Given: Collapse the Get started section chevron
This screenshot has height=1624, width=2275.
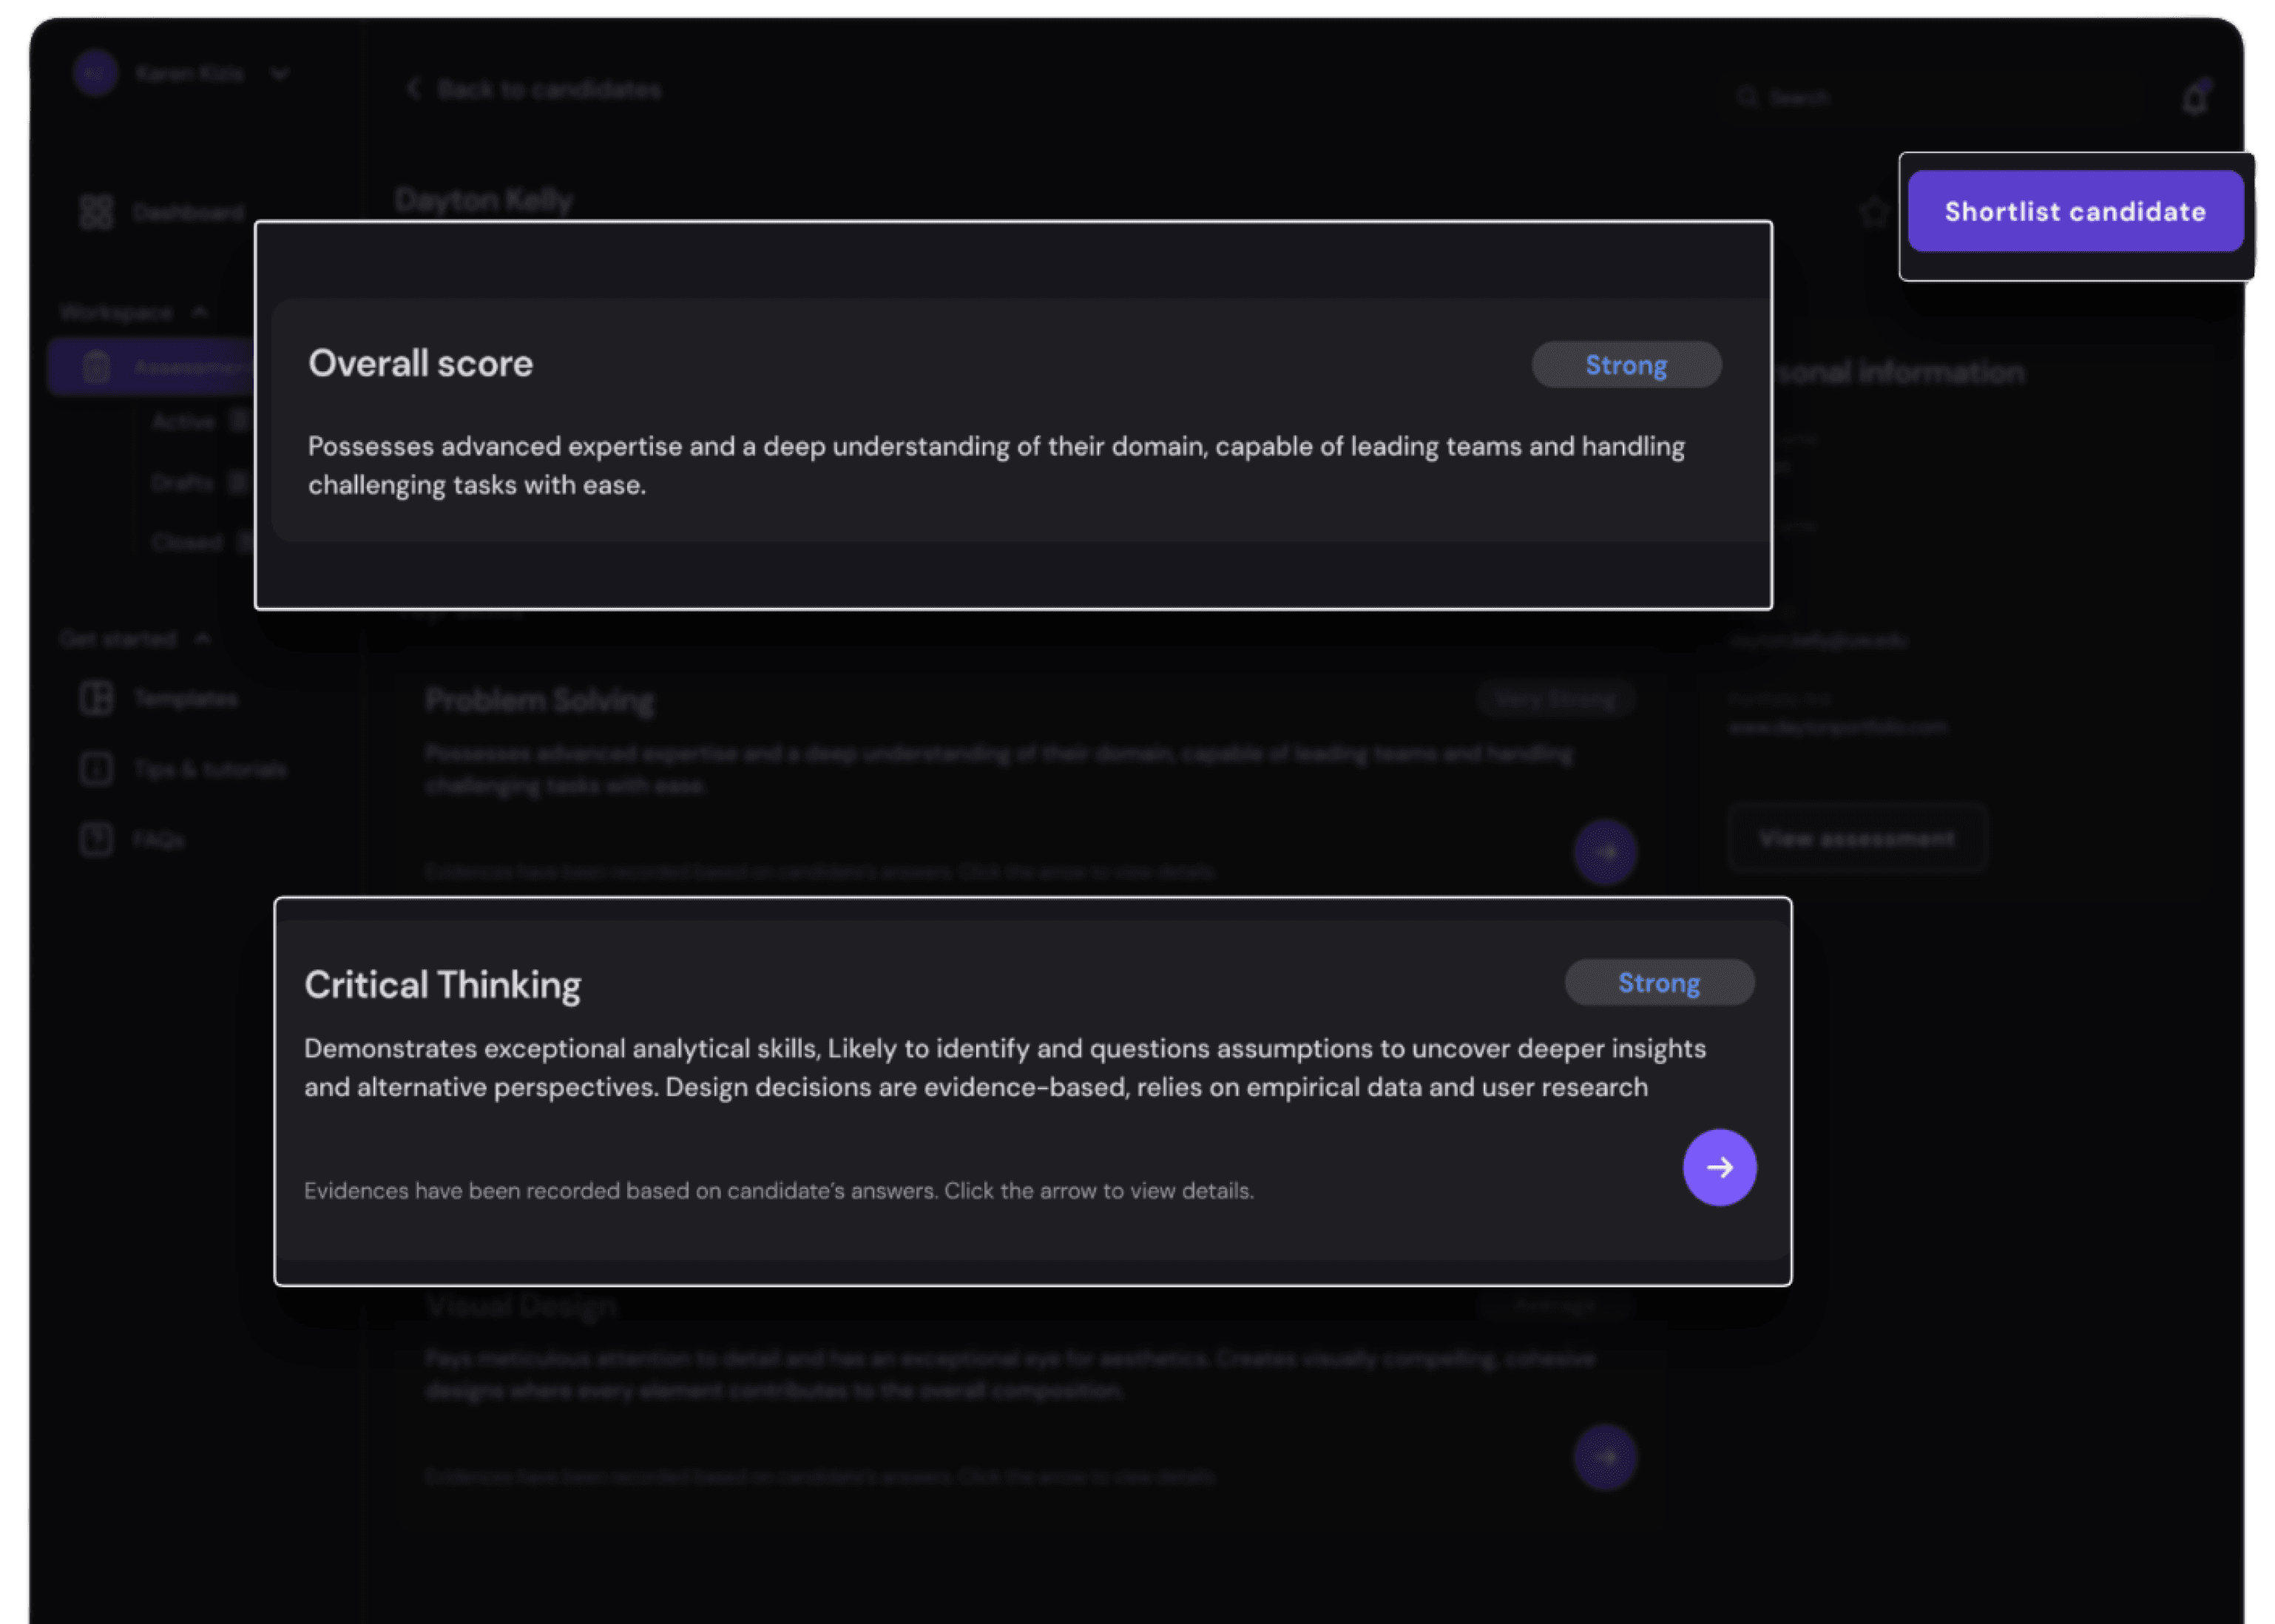Looking at the screenshot, I should [203, 638].
